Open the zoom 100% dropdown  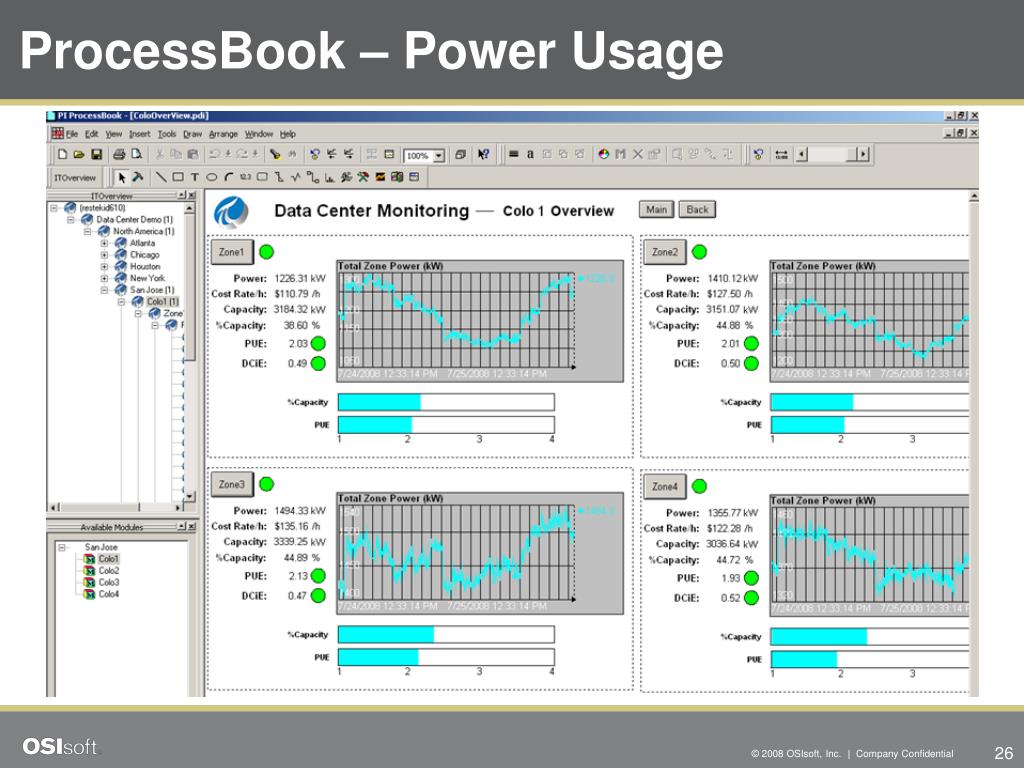coord(439,155)
